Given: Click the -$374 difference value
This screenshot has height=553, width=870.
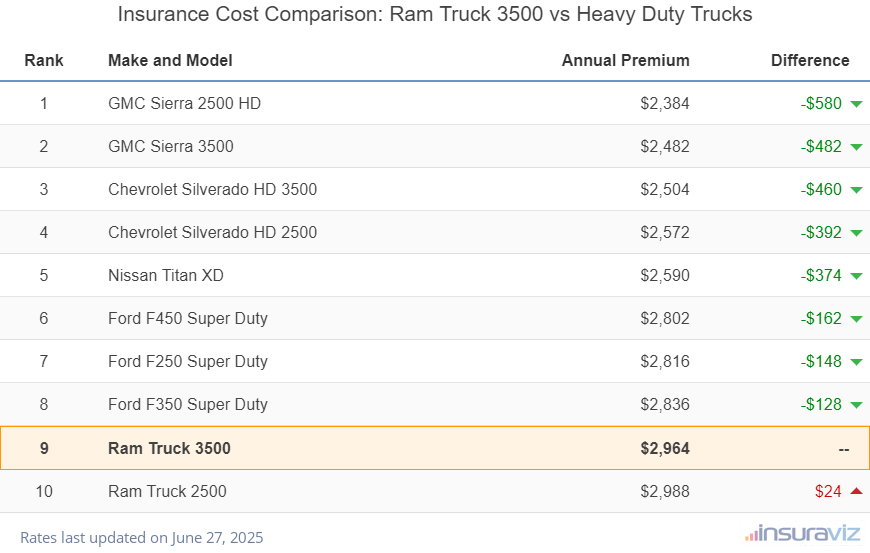Looking at the screenshot, I should tap(821, 275).
